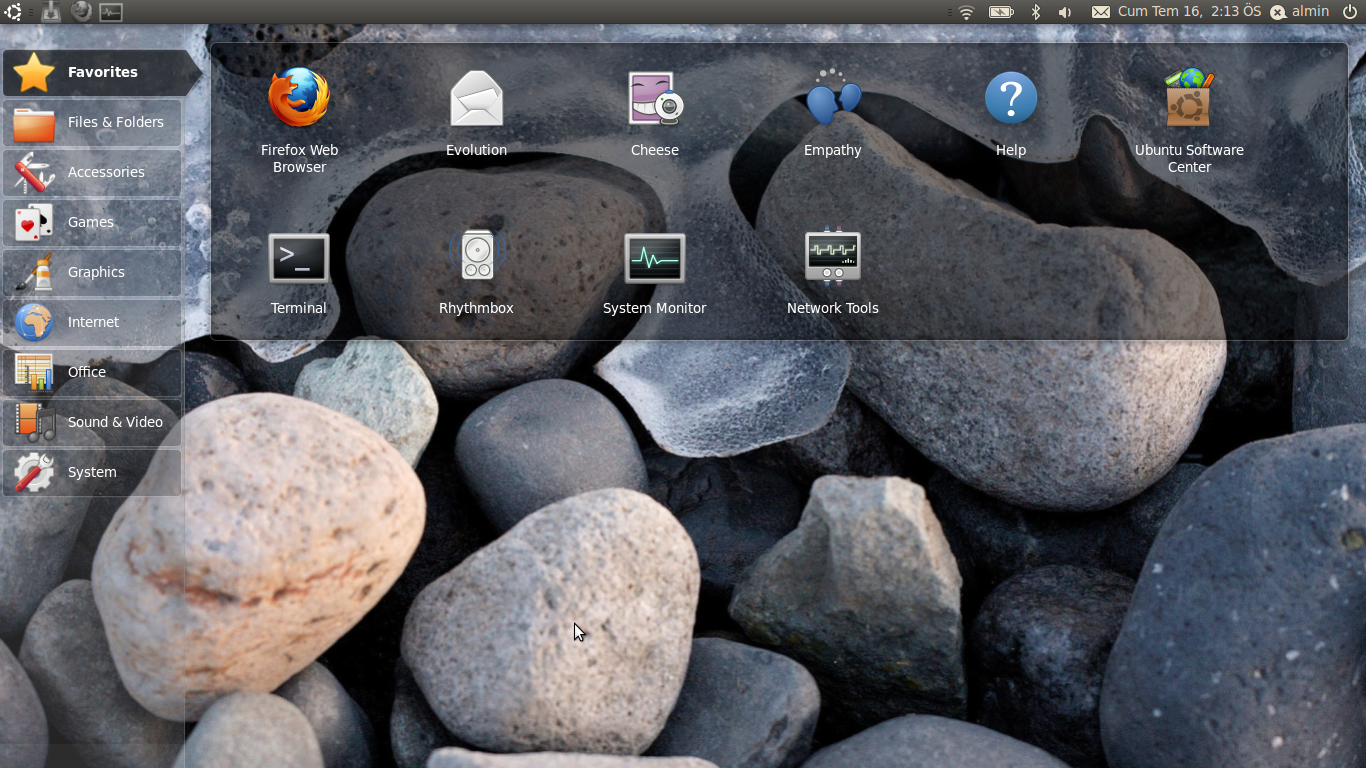Open the Graphics category

click(92, 272)
